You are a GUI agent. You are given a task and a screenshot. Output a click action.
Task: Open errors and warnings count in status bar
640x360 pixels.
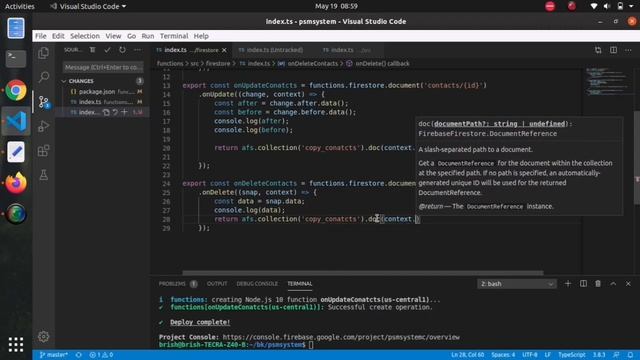coord(101,355)
